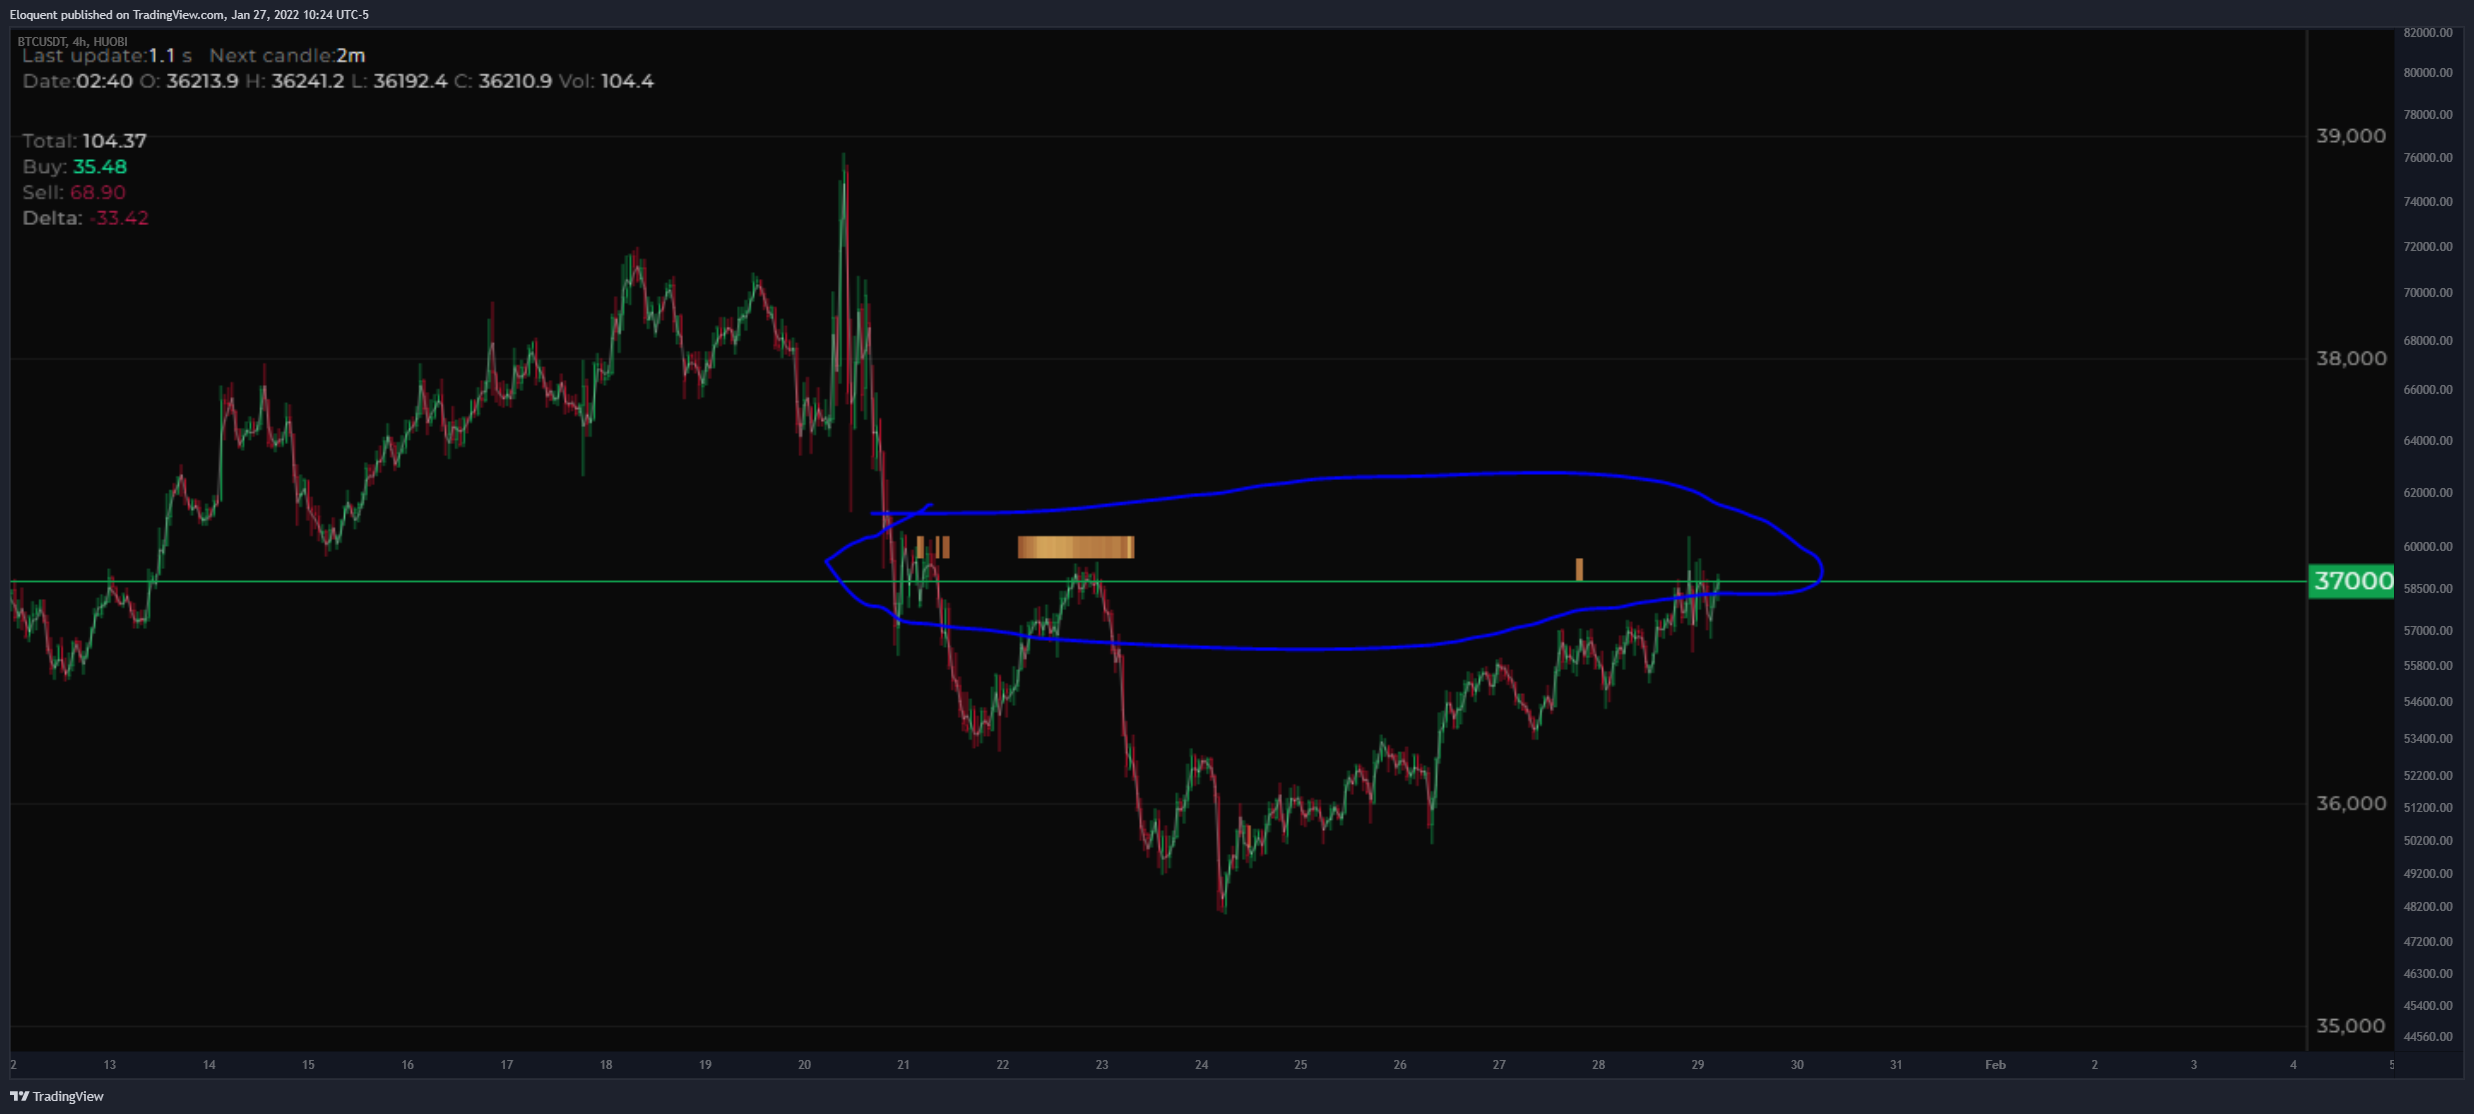
Task: Click date 26 on the time axis
Action: click(x=1399, y=1065)
